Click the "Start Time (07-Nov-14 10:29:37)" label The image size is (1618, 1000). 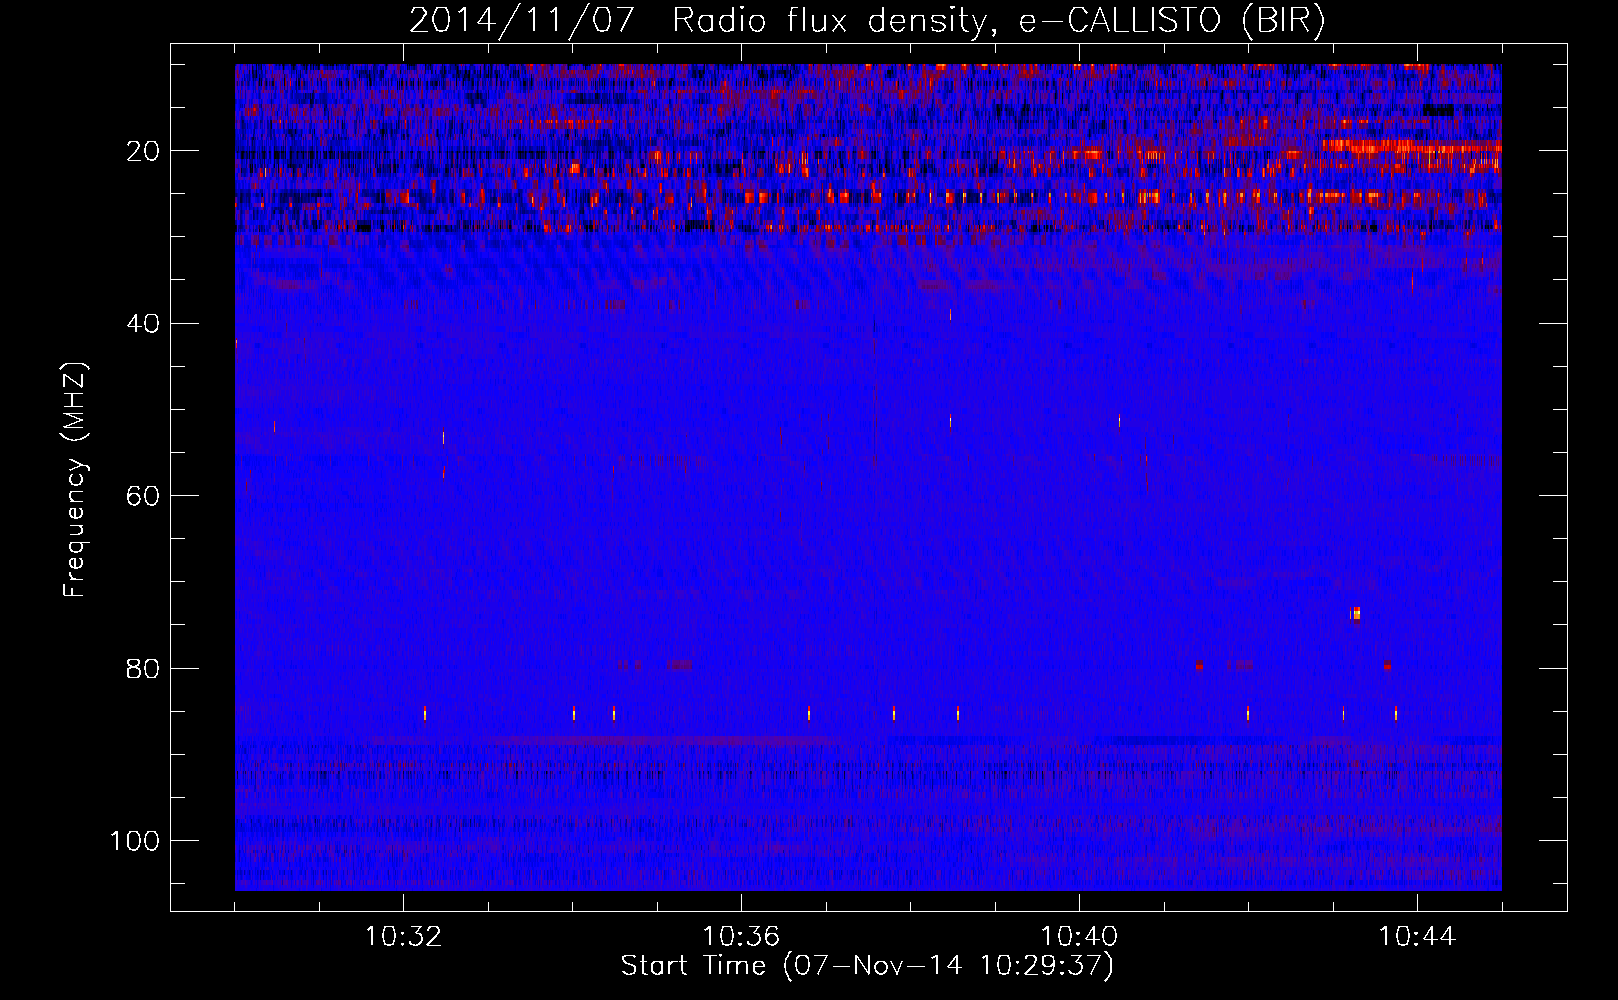[867, 966]
